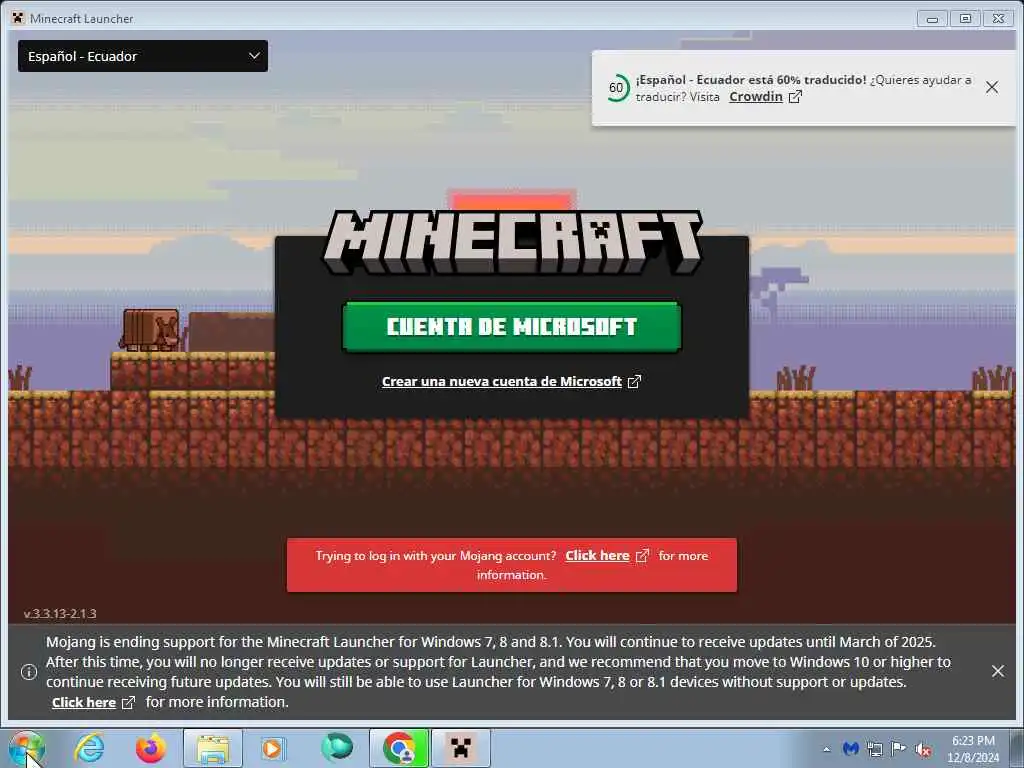Launch Internet Explorer from the taskbar
This screenshot has height=768, width=1024.
pyautogui.click(x=89, y=748)
